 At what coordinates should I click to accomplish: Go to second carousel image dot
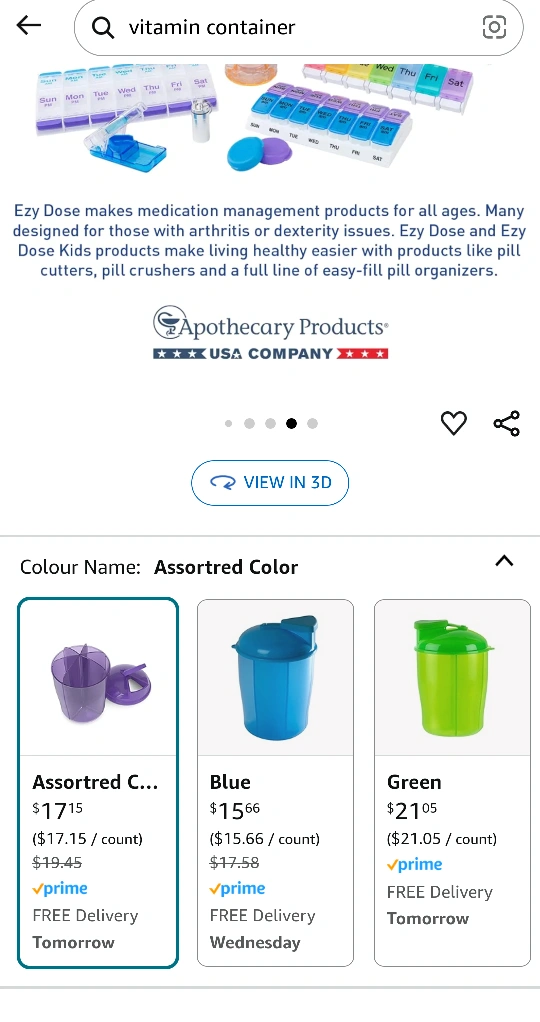[249, 424]
